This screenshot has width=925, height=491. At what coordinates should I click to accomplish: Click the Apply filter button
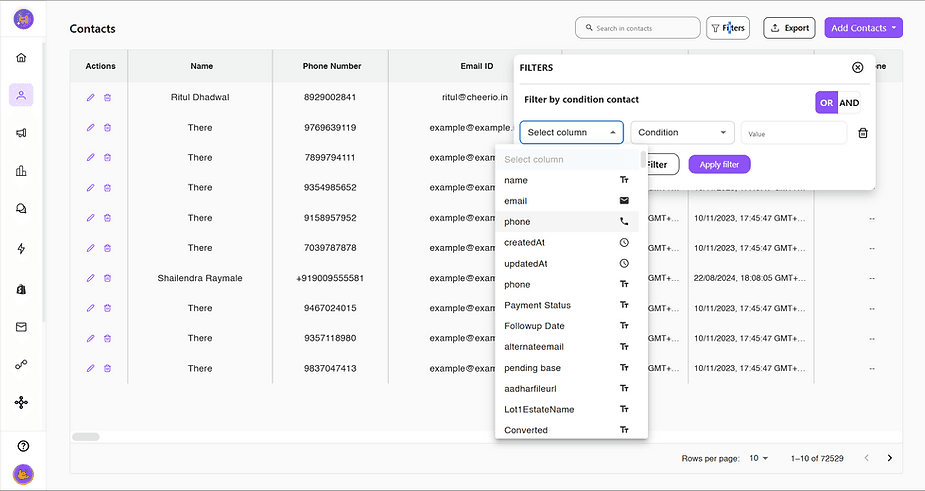point(719,164)
